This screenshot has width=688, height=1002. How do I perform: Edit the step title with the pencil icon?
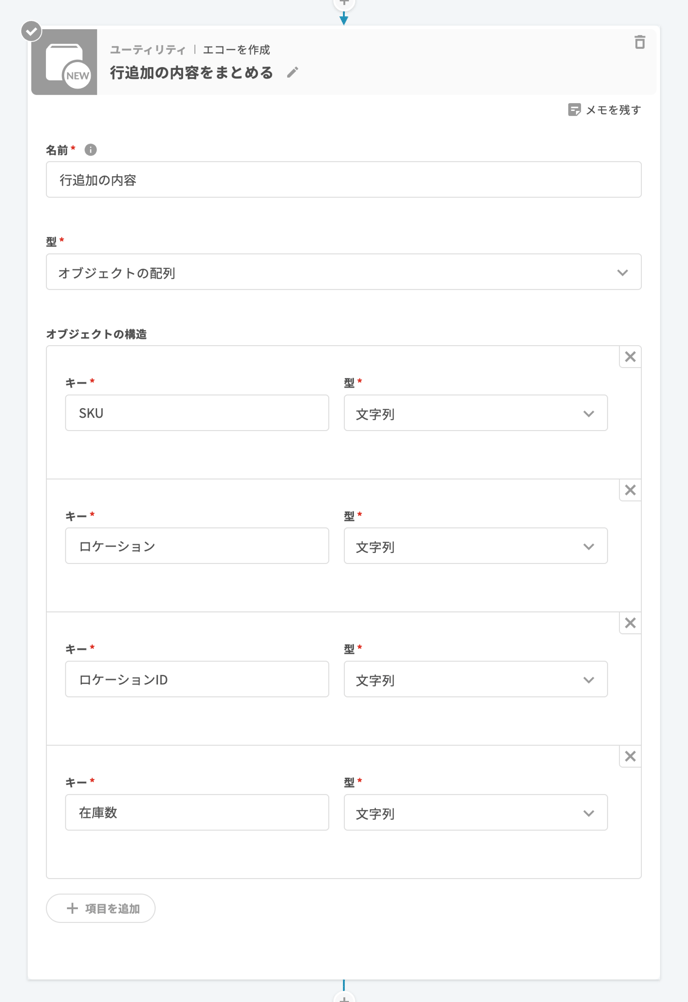tap(292, 72)
